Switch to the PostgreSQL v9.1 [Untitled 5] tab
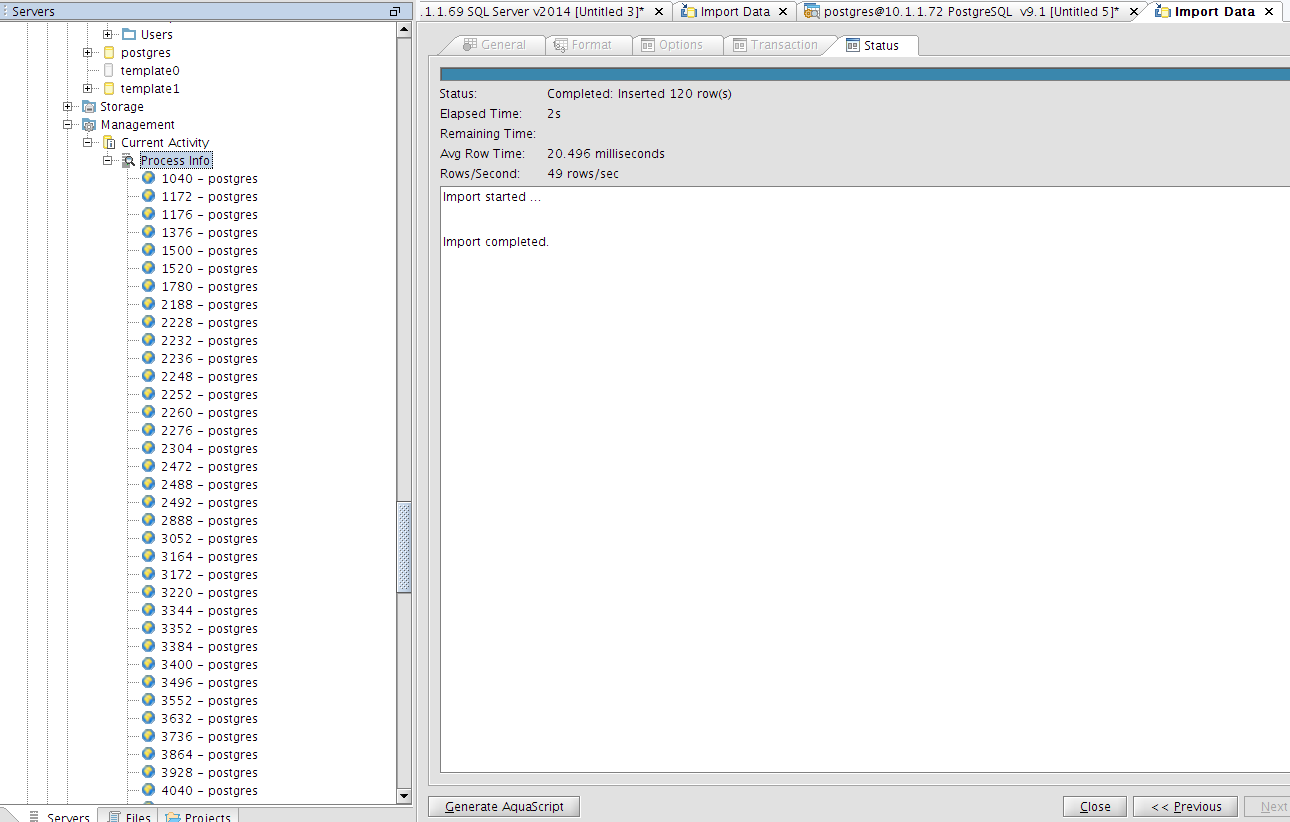Screen dimensions: 1290x822 click(x=971, y=12)
